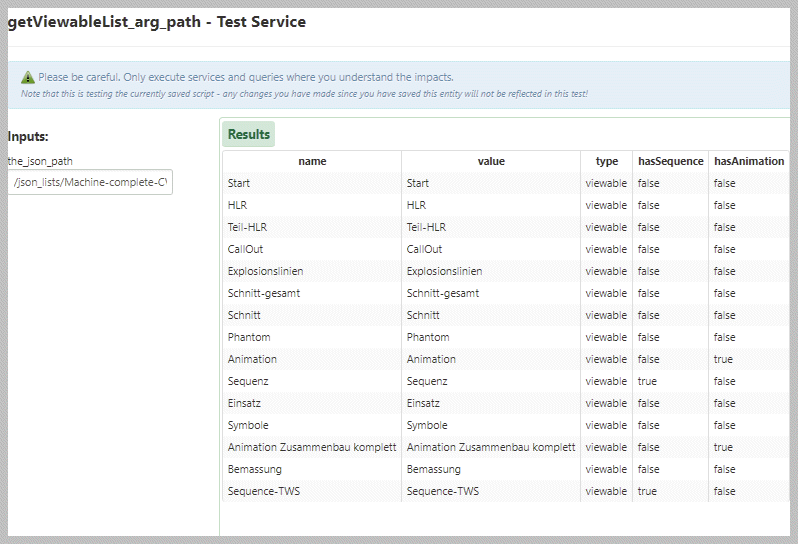
Task: Click the 'Symbole' value cell
Action: coord(491,425)
